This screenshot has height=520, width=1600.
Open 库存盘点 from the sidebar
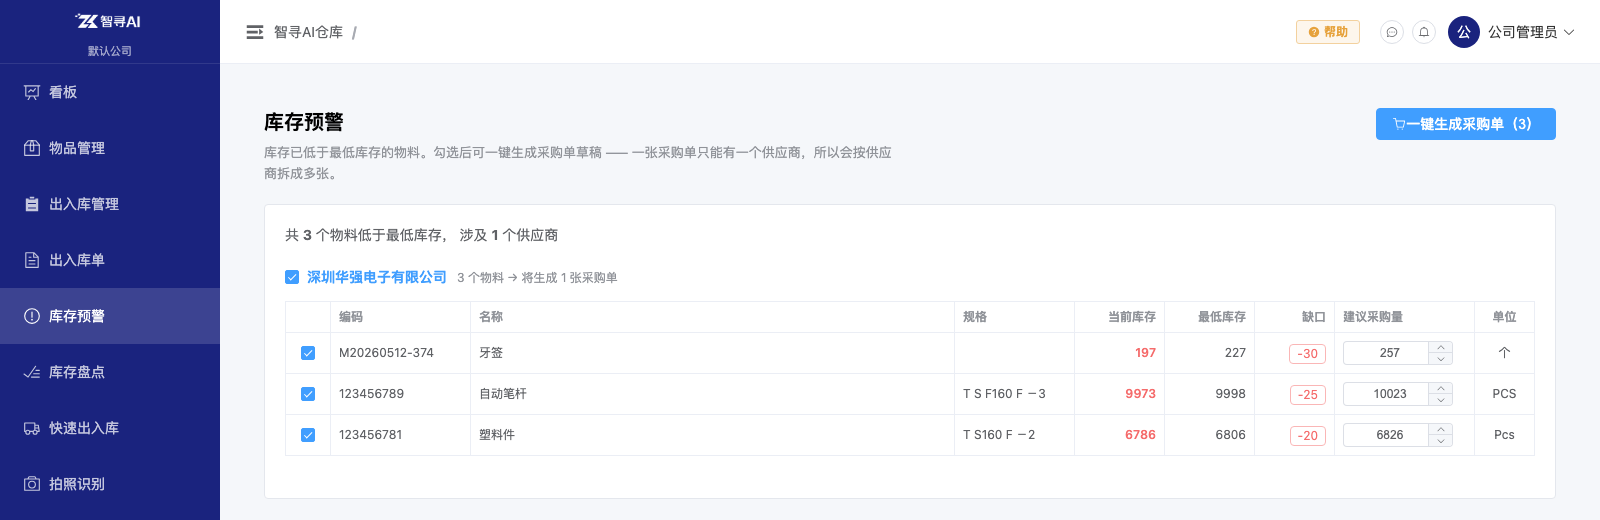pos(110,372)
